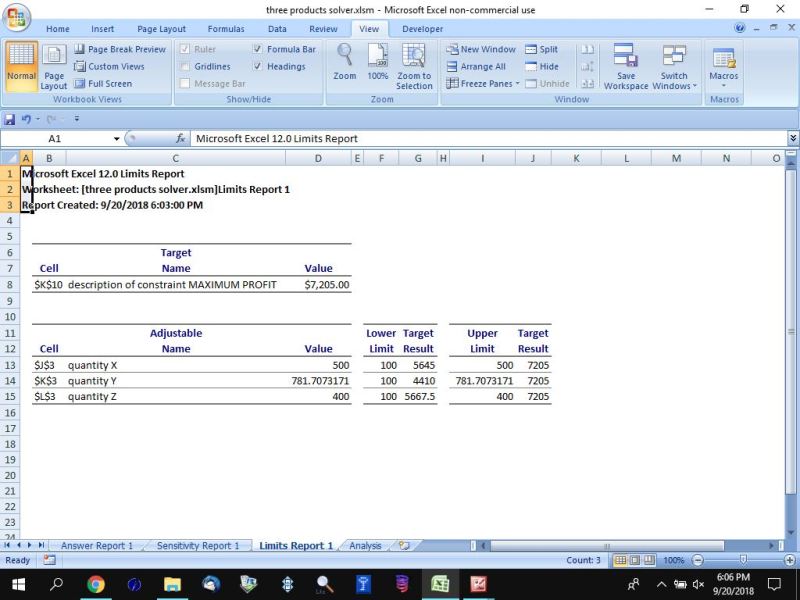Click Save Workspace

626,66
